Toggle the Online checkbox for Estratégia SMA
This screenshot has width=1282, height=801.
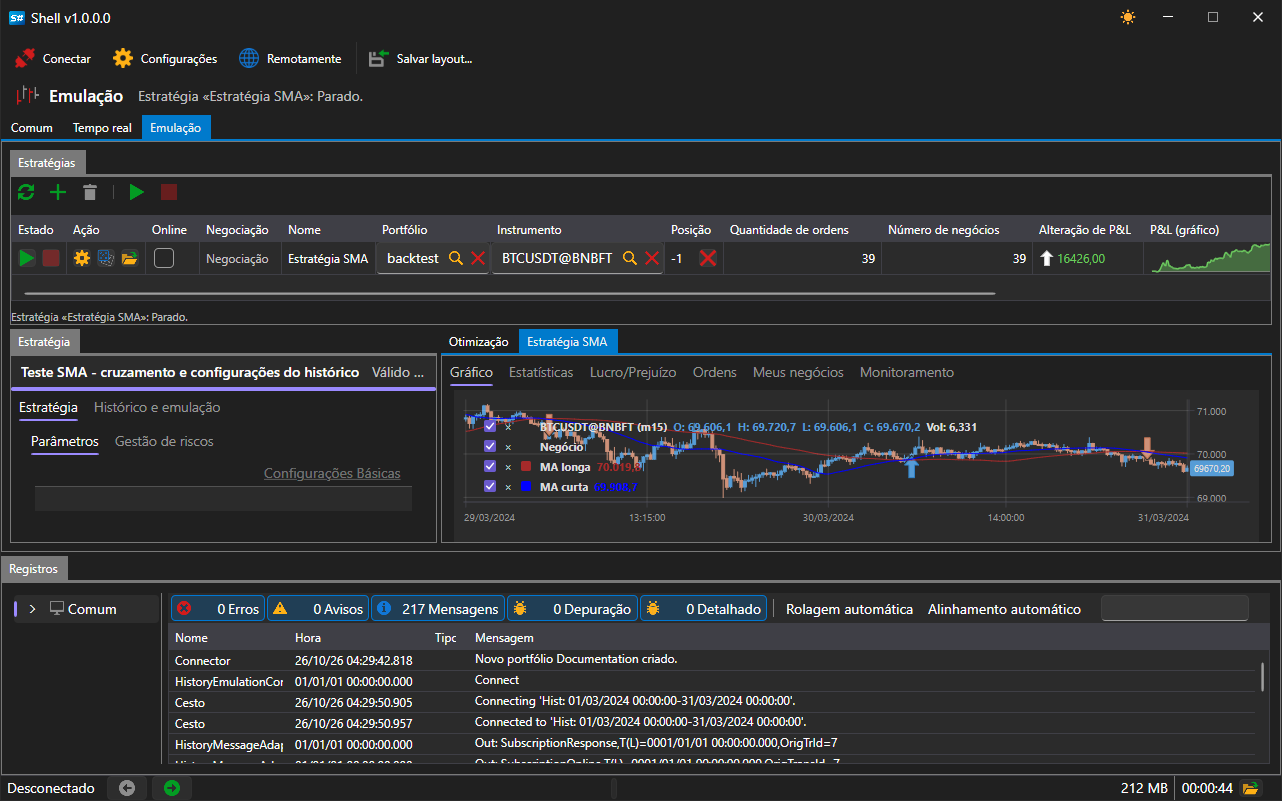[x=164, y=258]
